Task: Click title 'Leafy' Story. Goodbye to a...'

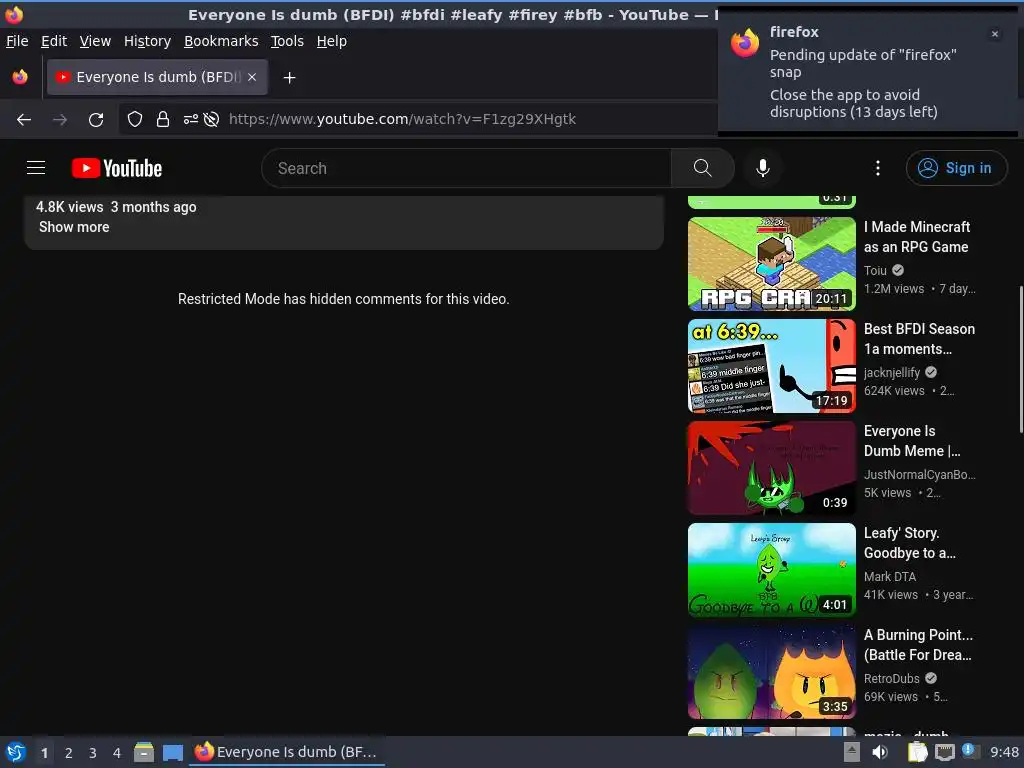Action: click(x=910, y=543)
